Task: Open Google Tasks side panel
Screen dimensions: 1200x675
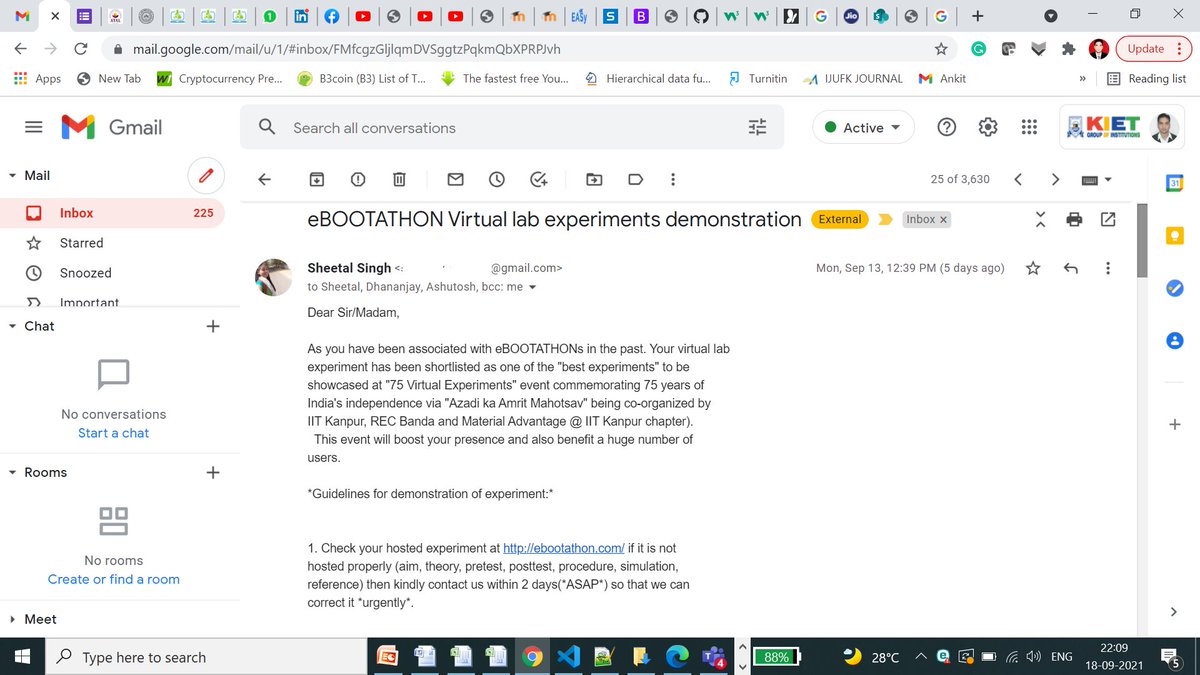Action: point(1175,288)
